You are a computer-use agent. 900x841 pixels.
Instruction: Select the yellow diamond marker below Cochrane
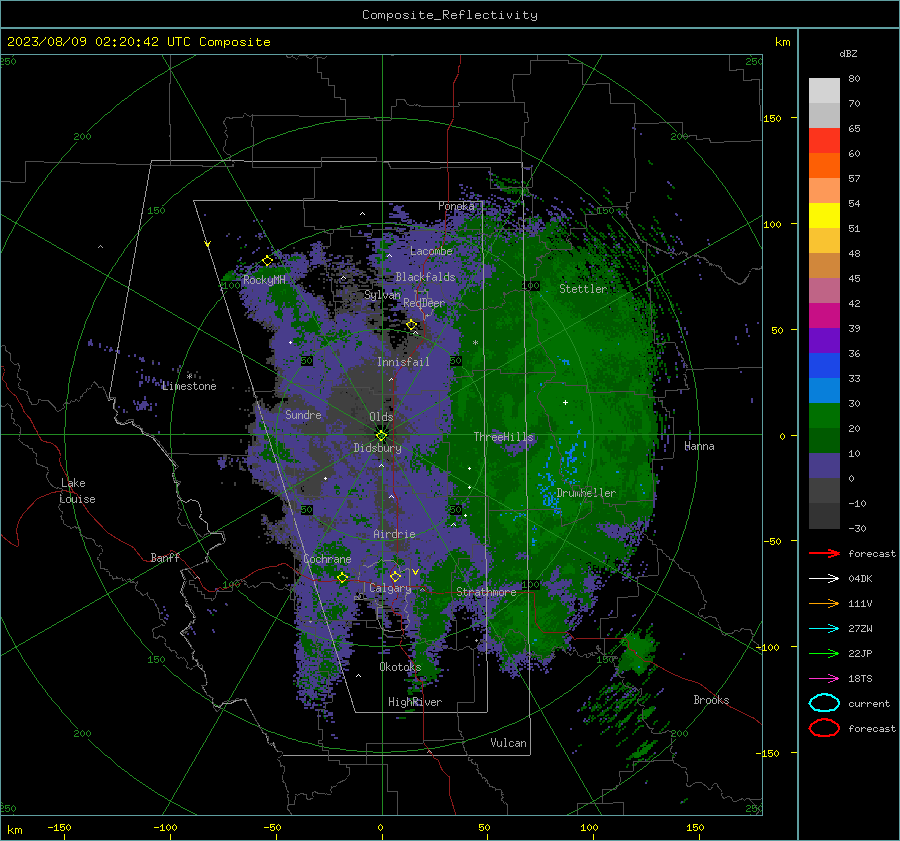(x=343, y=578)
